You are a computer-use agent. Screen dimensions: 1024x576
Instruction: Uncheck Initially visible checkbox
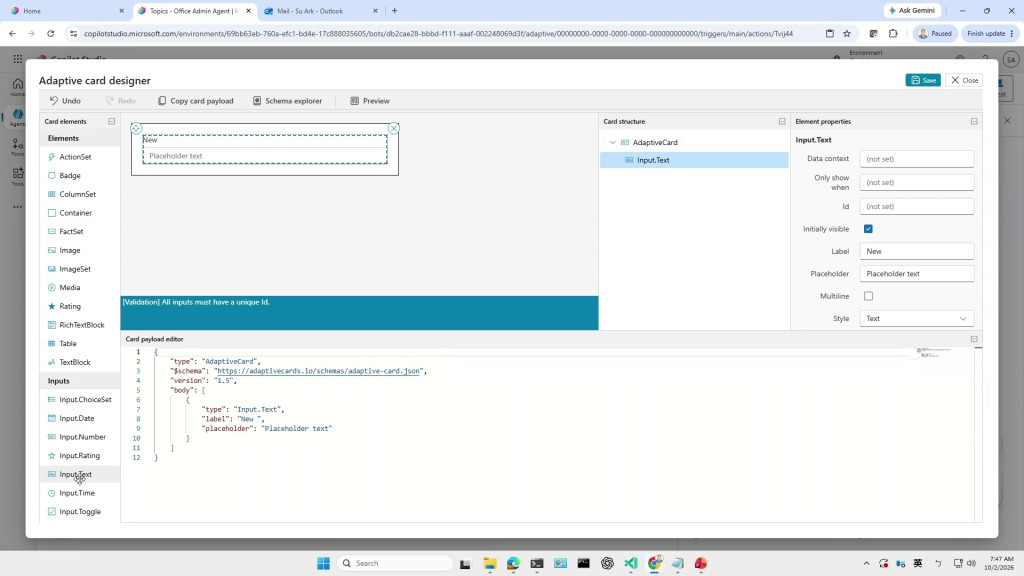(868, 229)
